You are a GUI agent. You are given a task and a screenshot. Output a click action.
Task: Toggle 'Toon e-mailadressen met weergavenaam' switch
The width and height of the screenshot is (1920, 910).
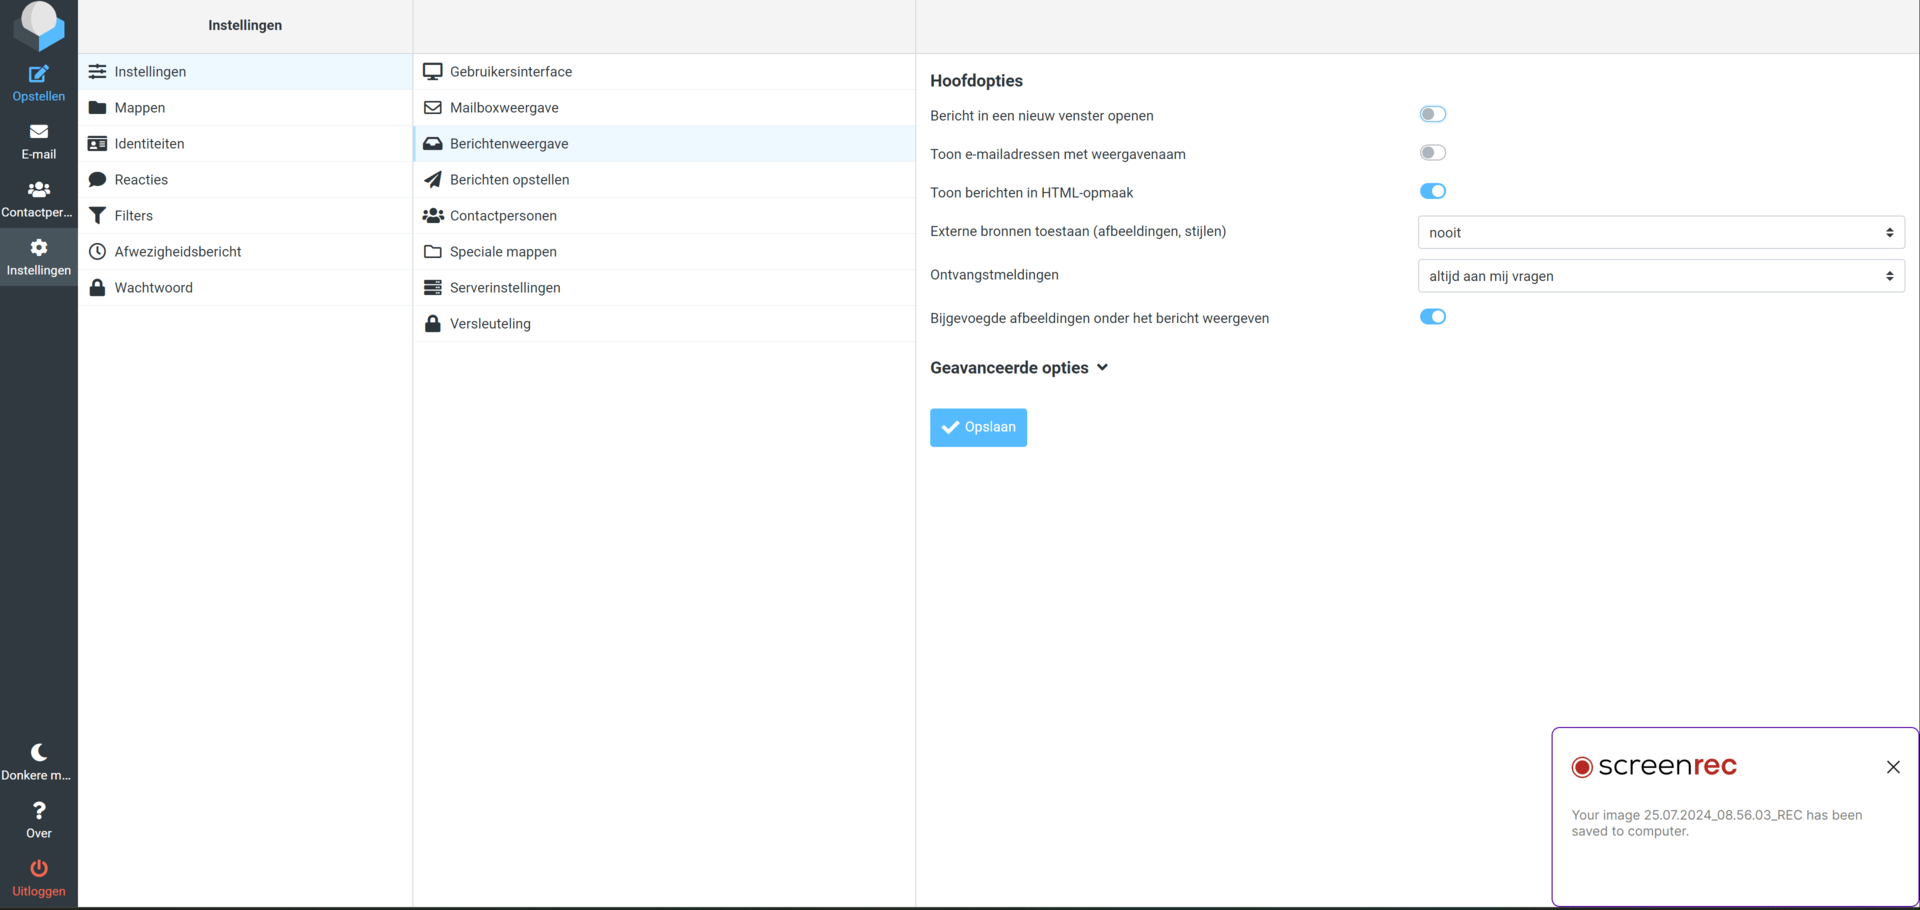coord(1432,153)
